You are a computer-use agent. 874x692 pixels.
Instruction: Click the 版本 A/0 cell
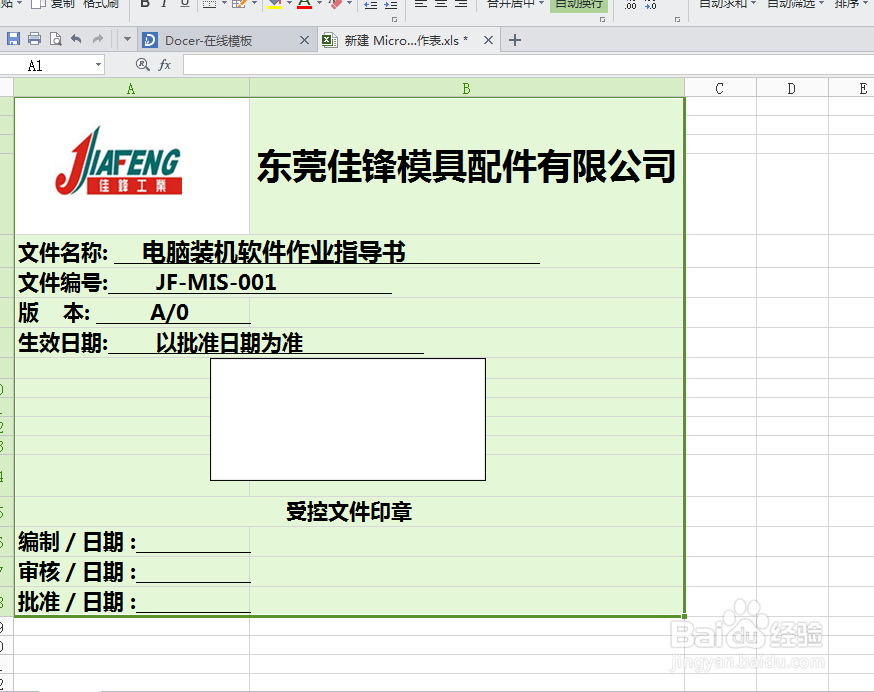[x=132, y=312]
